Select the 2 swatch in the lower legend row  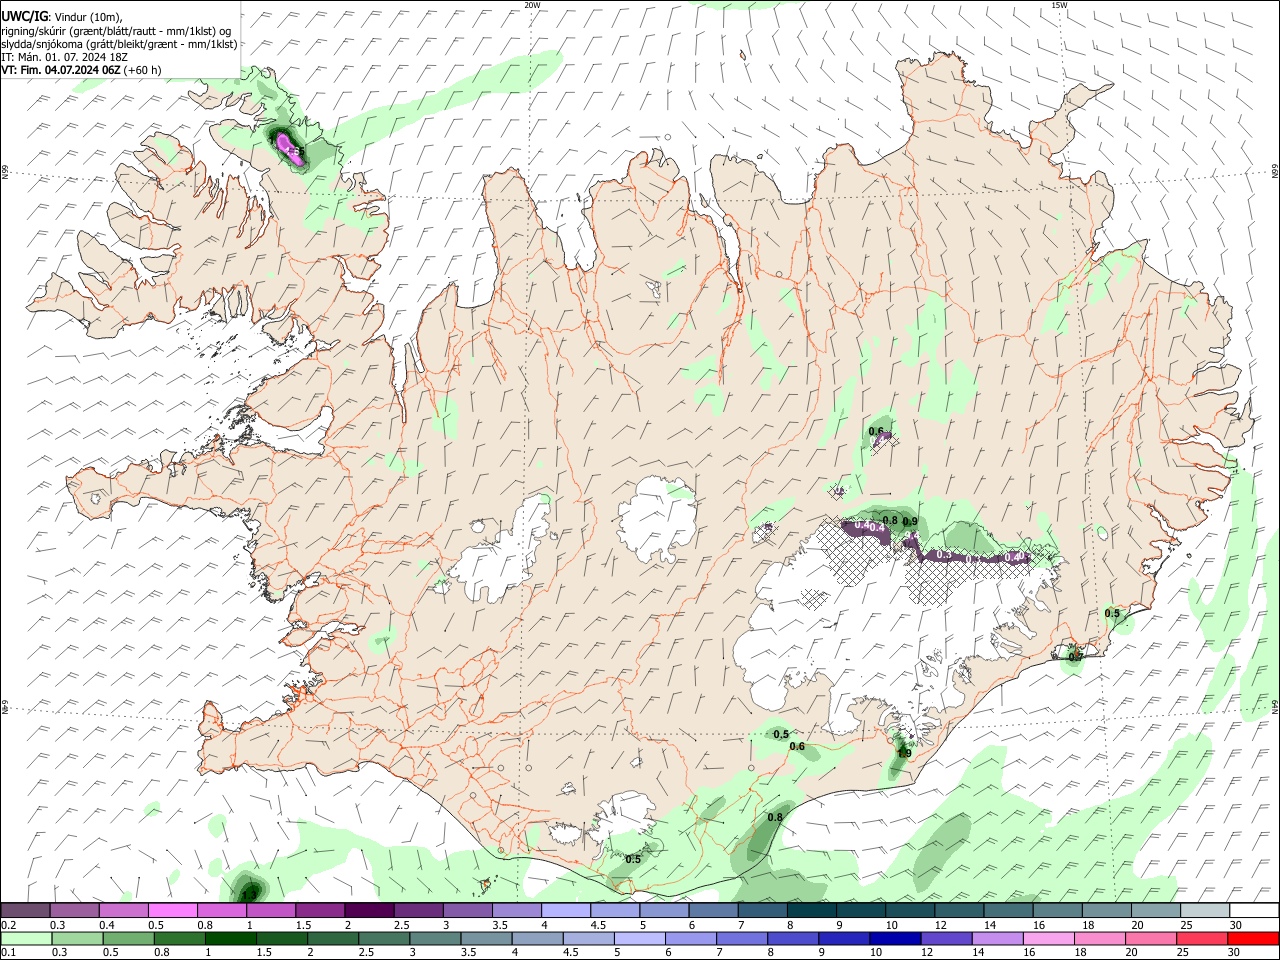333,938
